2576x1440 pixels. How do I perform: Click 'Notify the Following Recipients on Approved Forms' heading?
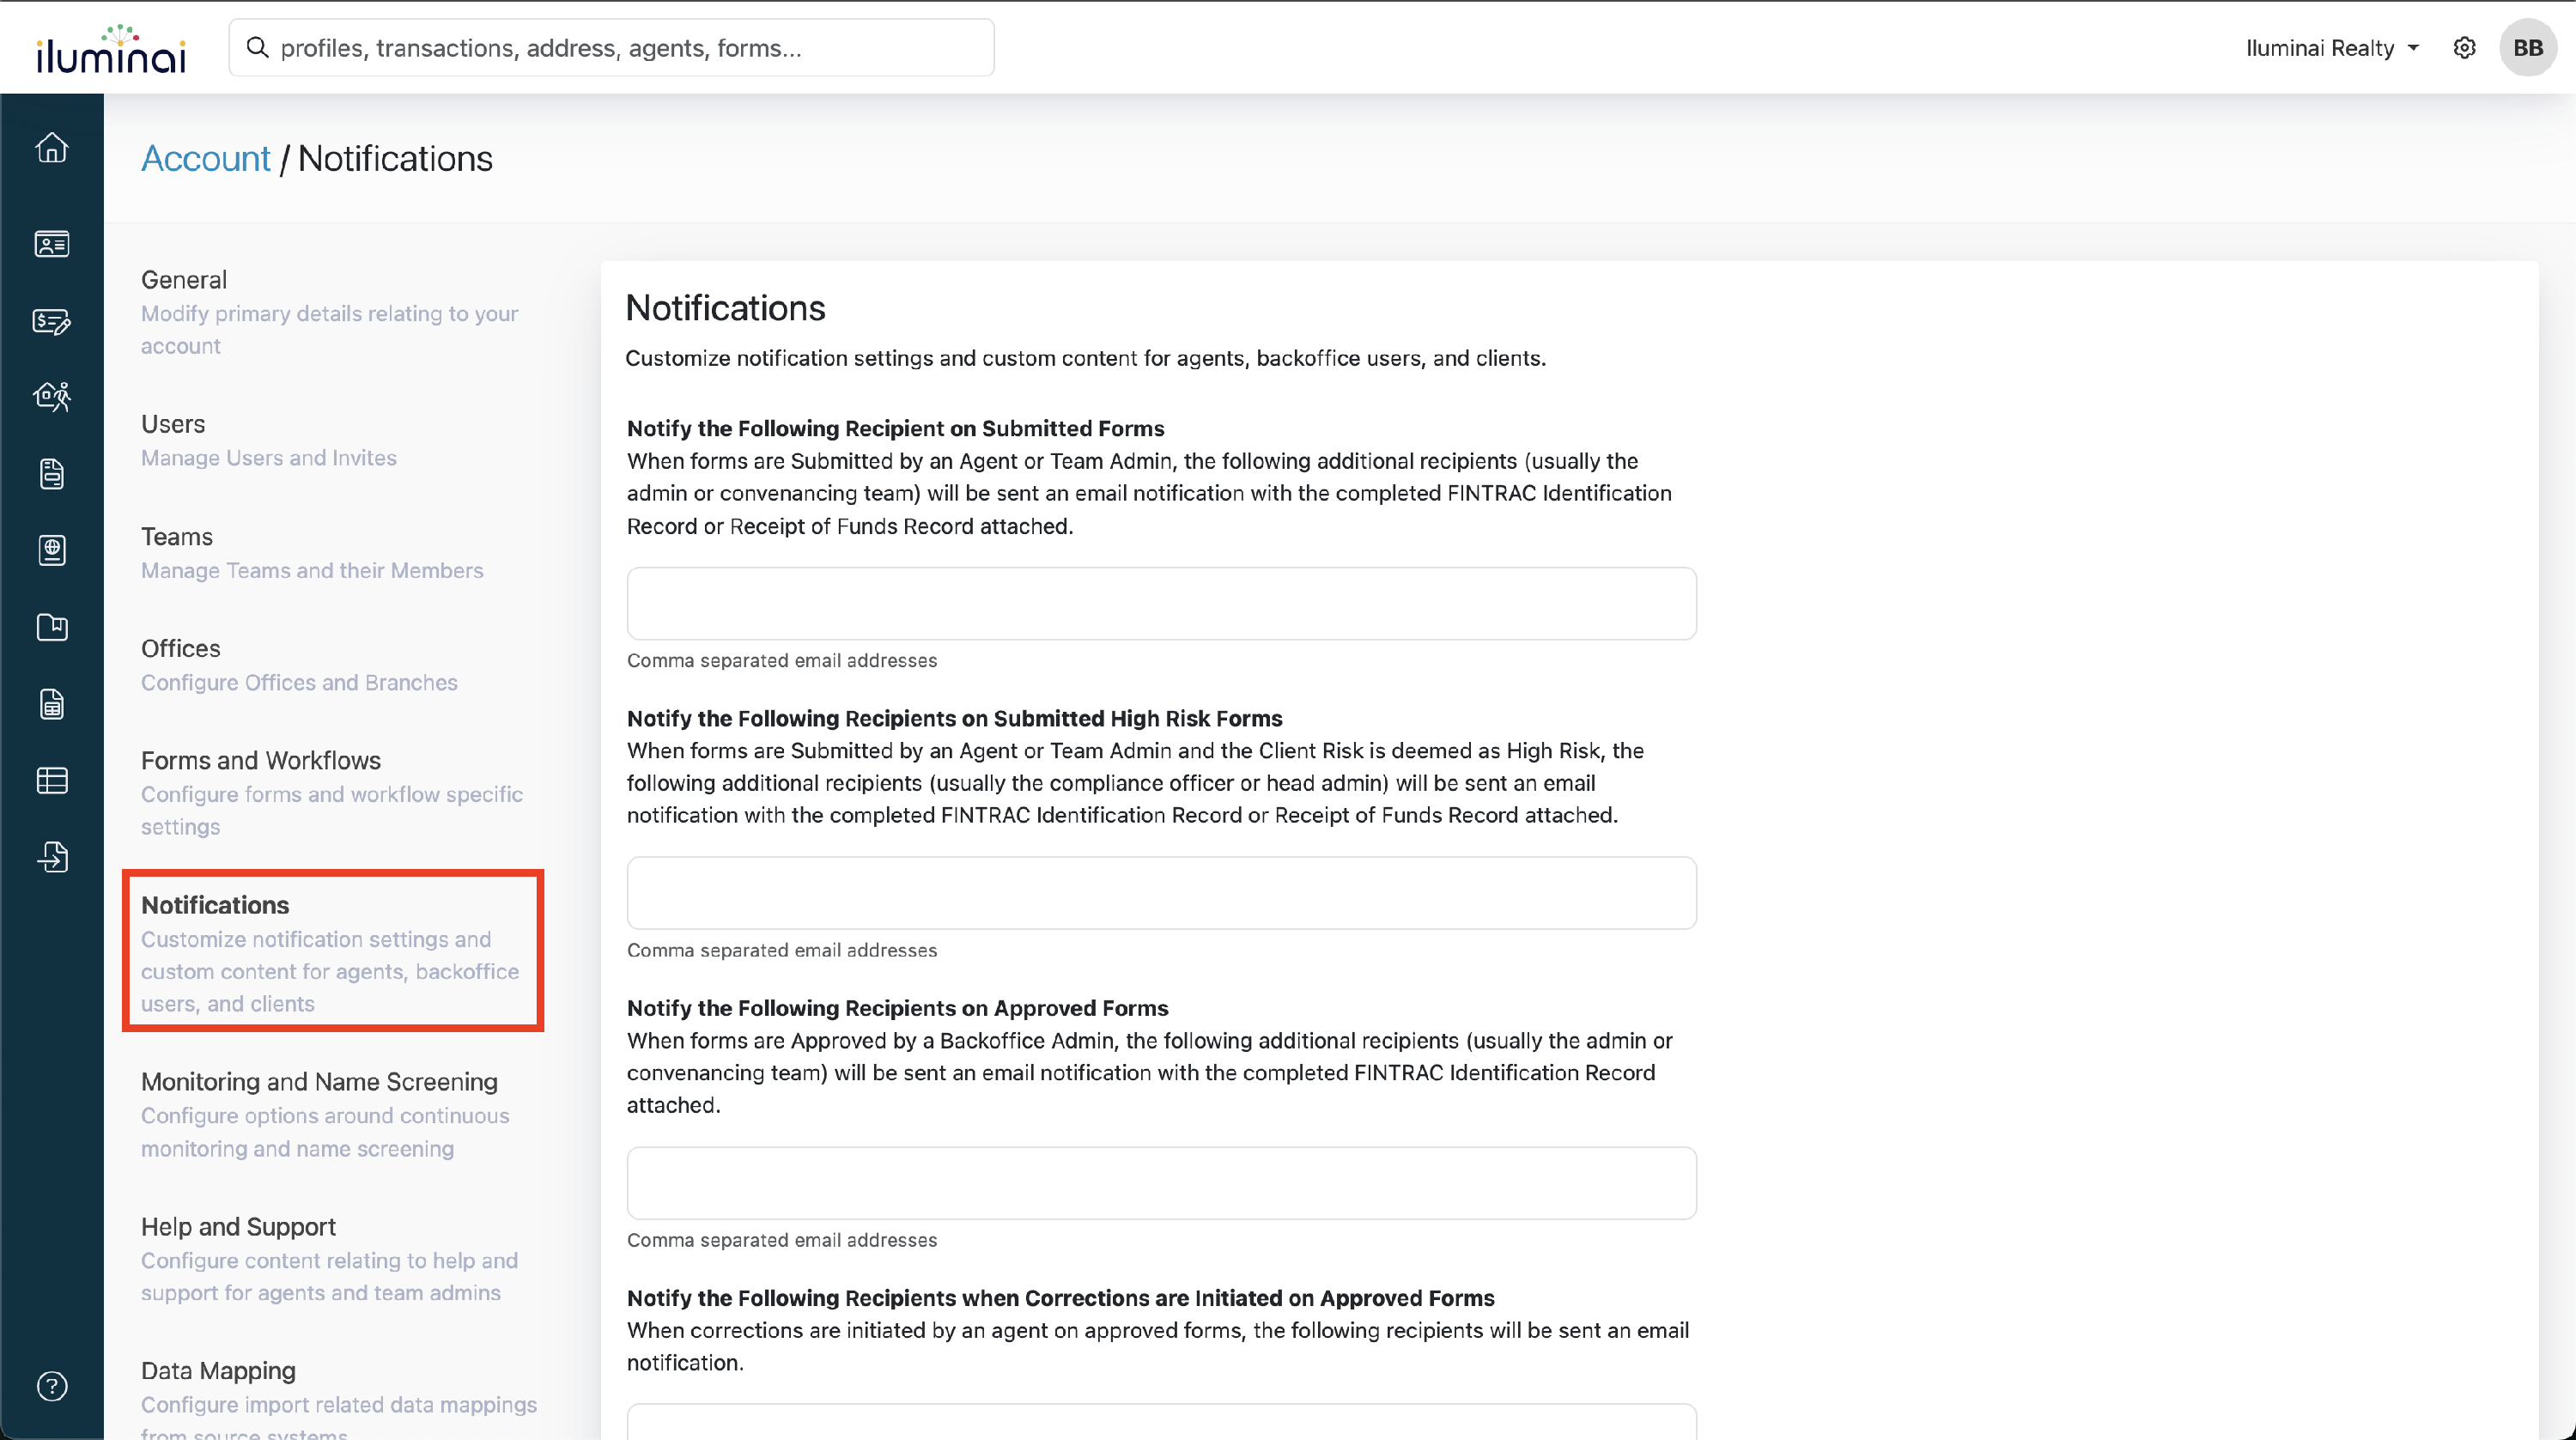pos(897,1008)
